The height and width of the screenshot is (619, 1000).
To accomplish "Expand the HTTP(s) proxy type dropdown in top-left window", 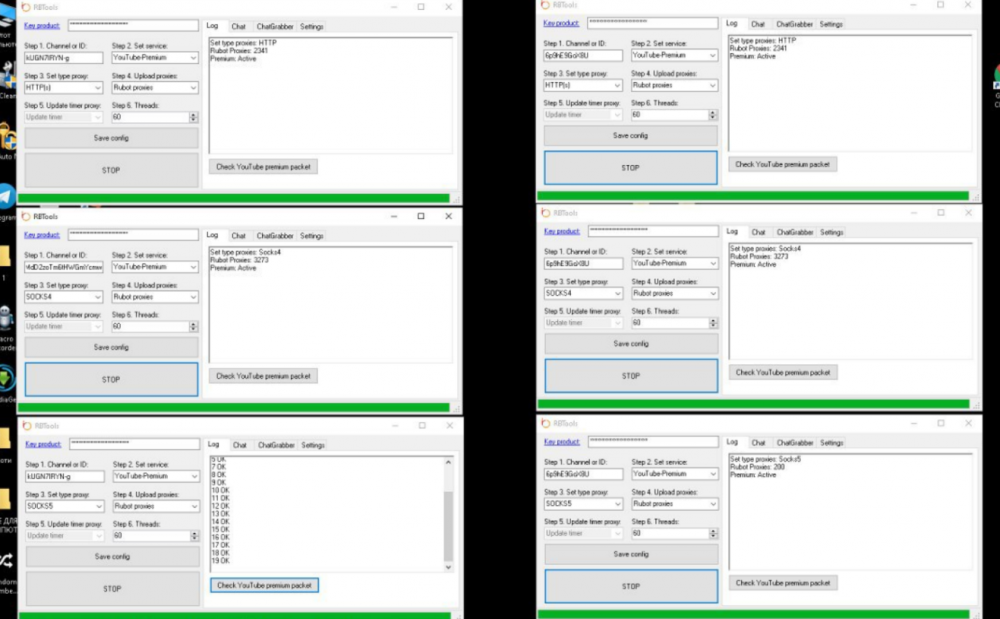I will click(97, 87).
